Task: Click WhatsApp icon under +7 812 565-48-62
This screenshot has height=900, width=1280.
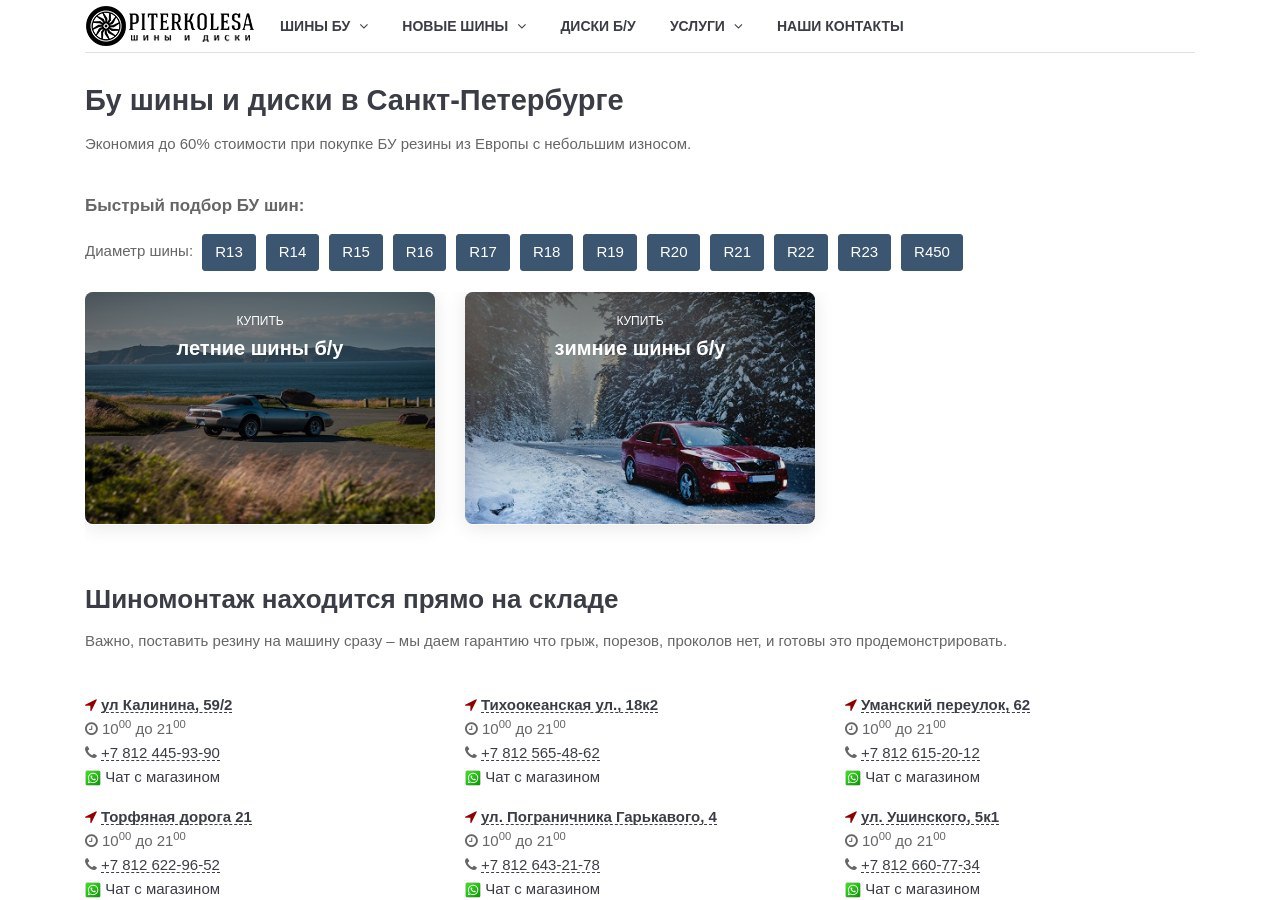Action: point(473,778)
